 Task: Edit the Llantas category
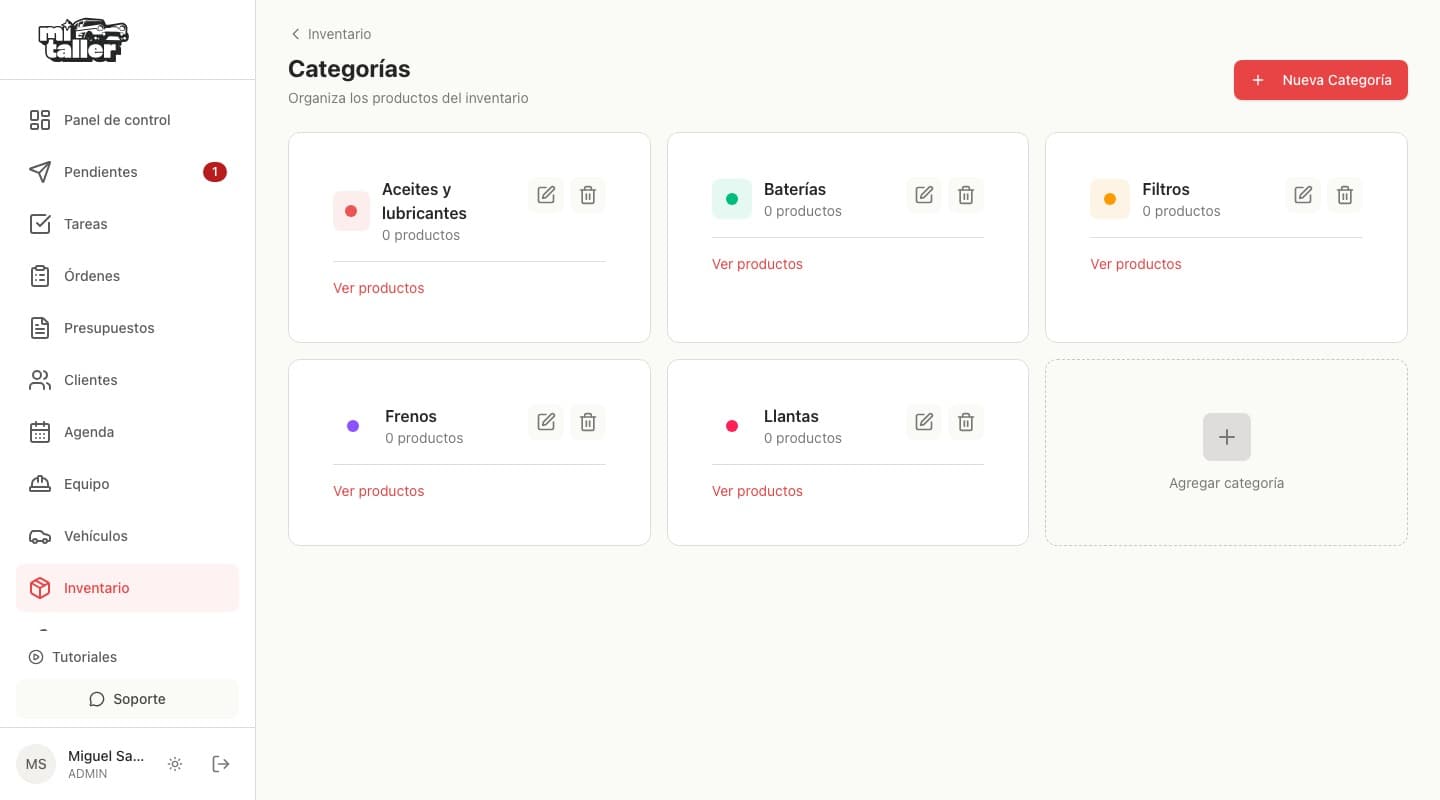(x=924, y=422)
